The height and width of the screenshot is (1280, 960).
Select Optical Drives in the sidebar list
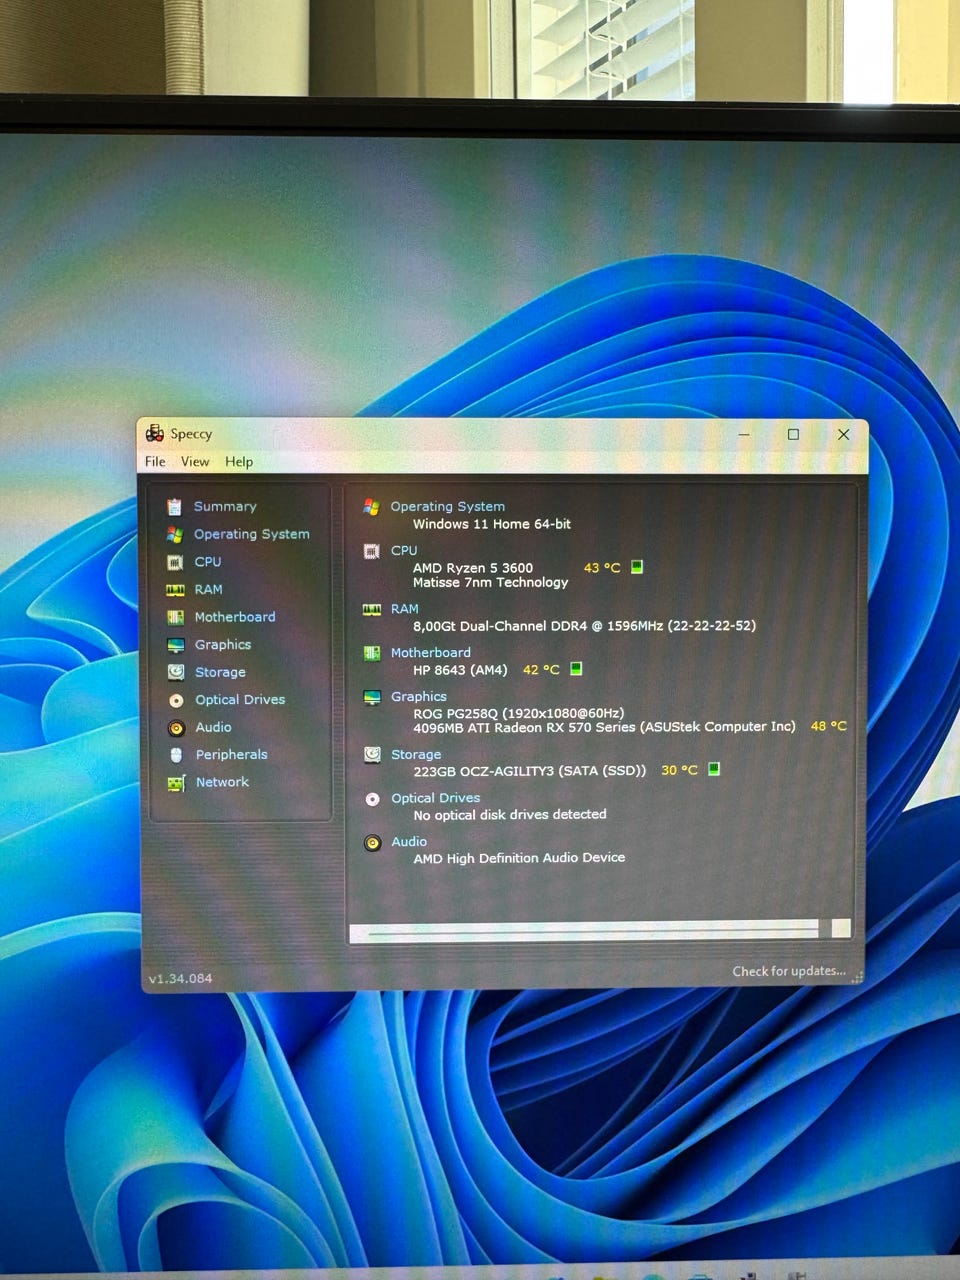click(x=240, y=700)
